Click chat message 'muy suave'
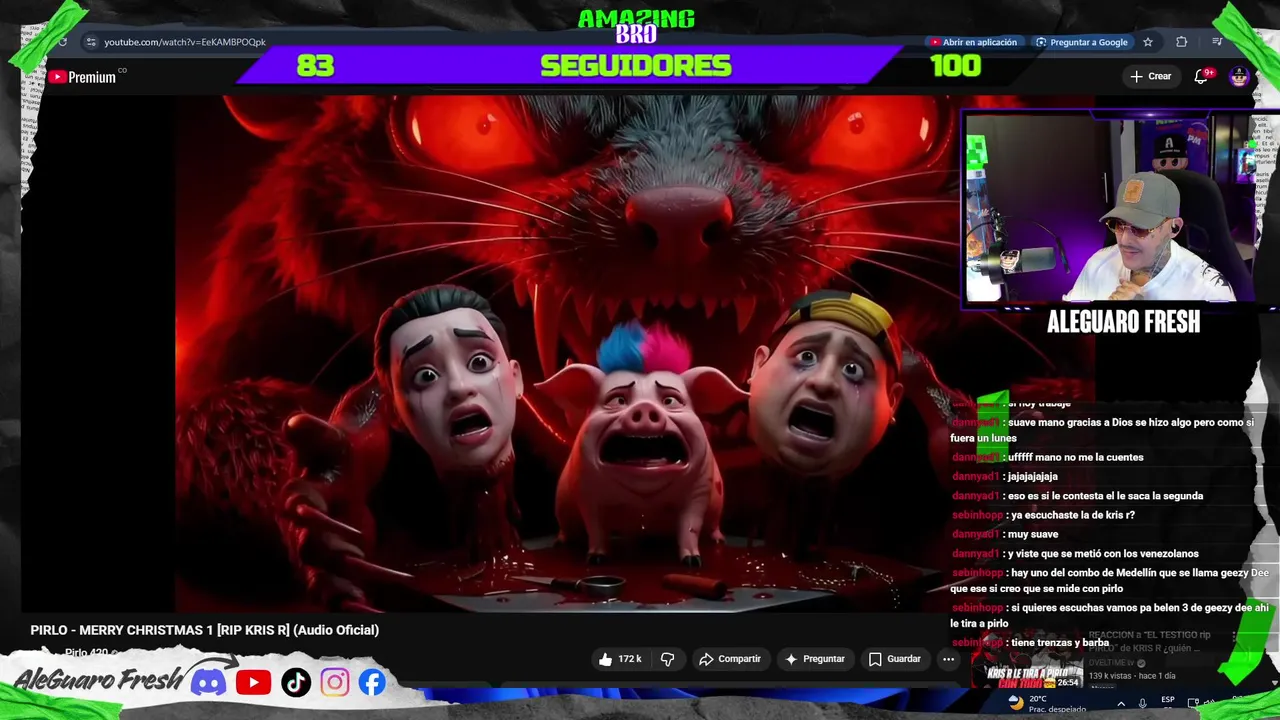 pos(1033,534)
